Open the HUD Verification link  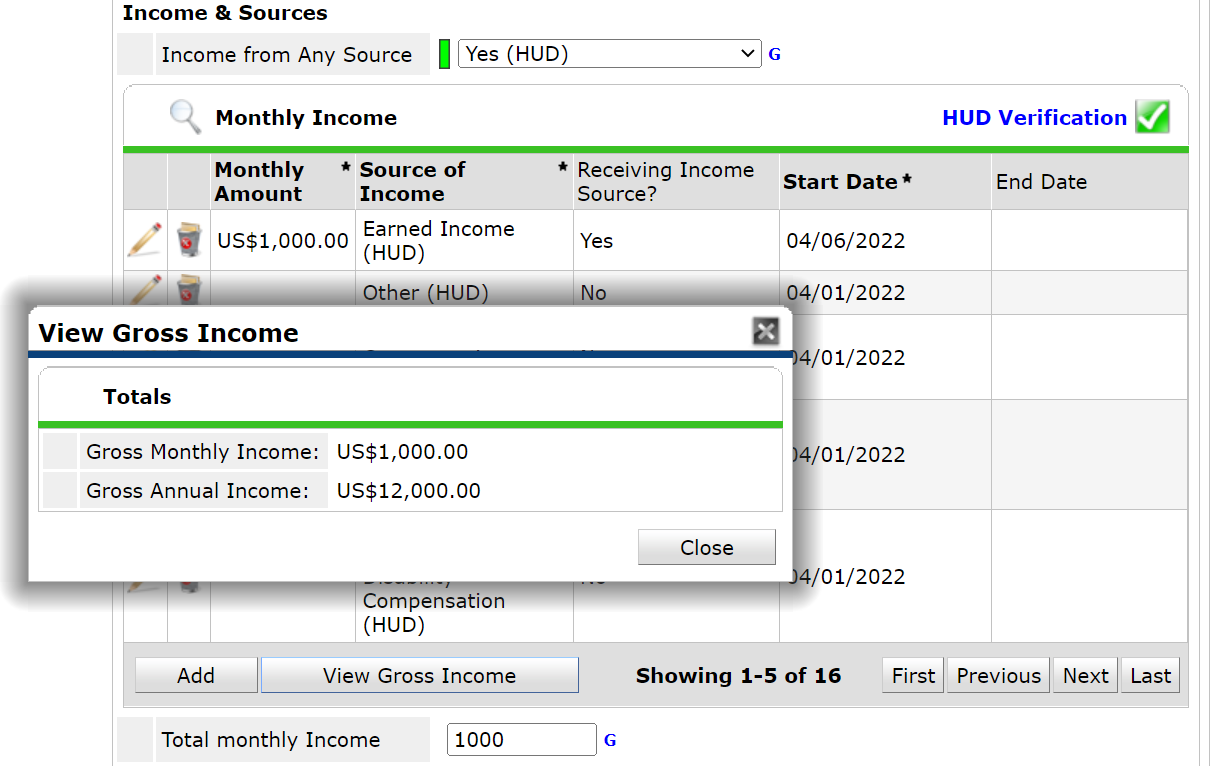point(1034,118)
